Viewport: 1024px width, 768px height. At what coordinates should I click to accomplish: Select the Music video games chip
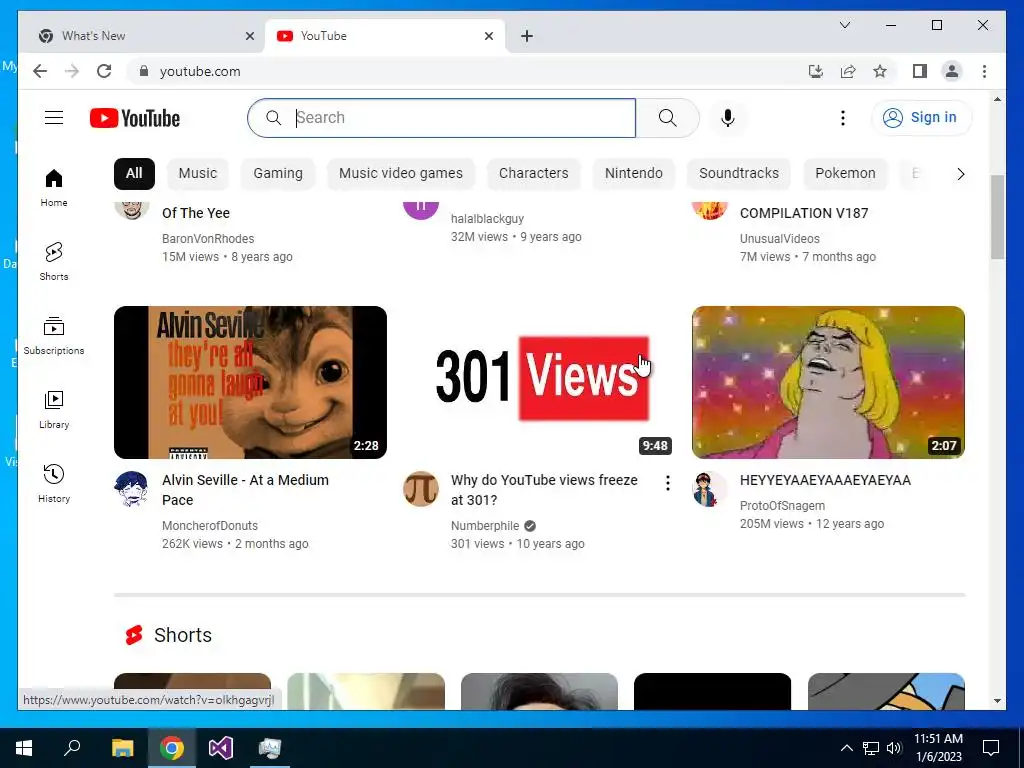(400, 173)
